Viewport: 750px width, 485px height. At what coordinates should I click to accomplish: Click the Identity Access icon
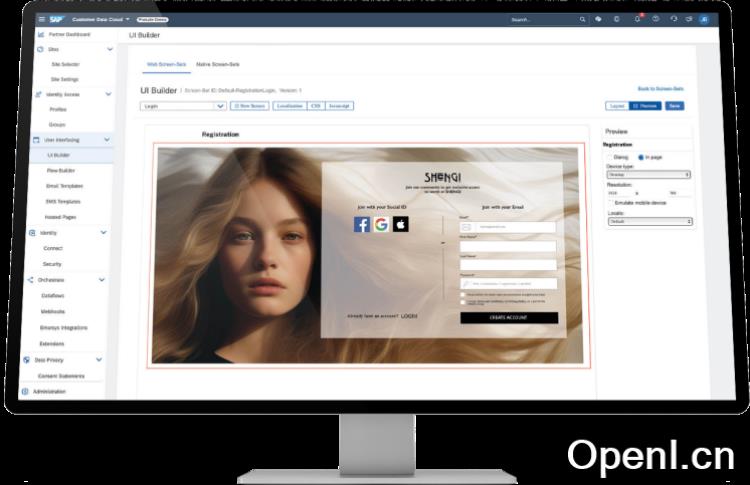click(x=38, y=94)
